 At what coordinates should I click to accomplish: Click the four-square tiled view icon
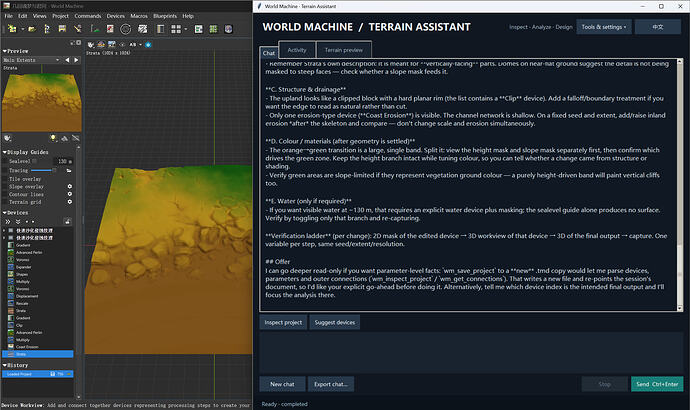176,29
